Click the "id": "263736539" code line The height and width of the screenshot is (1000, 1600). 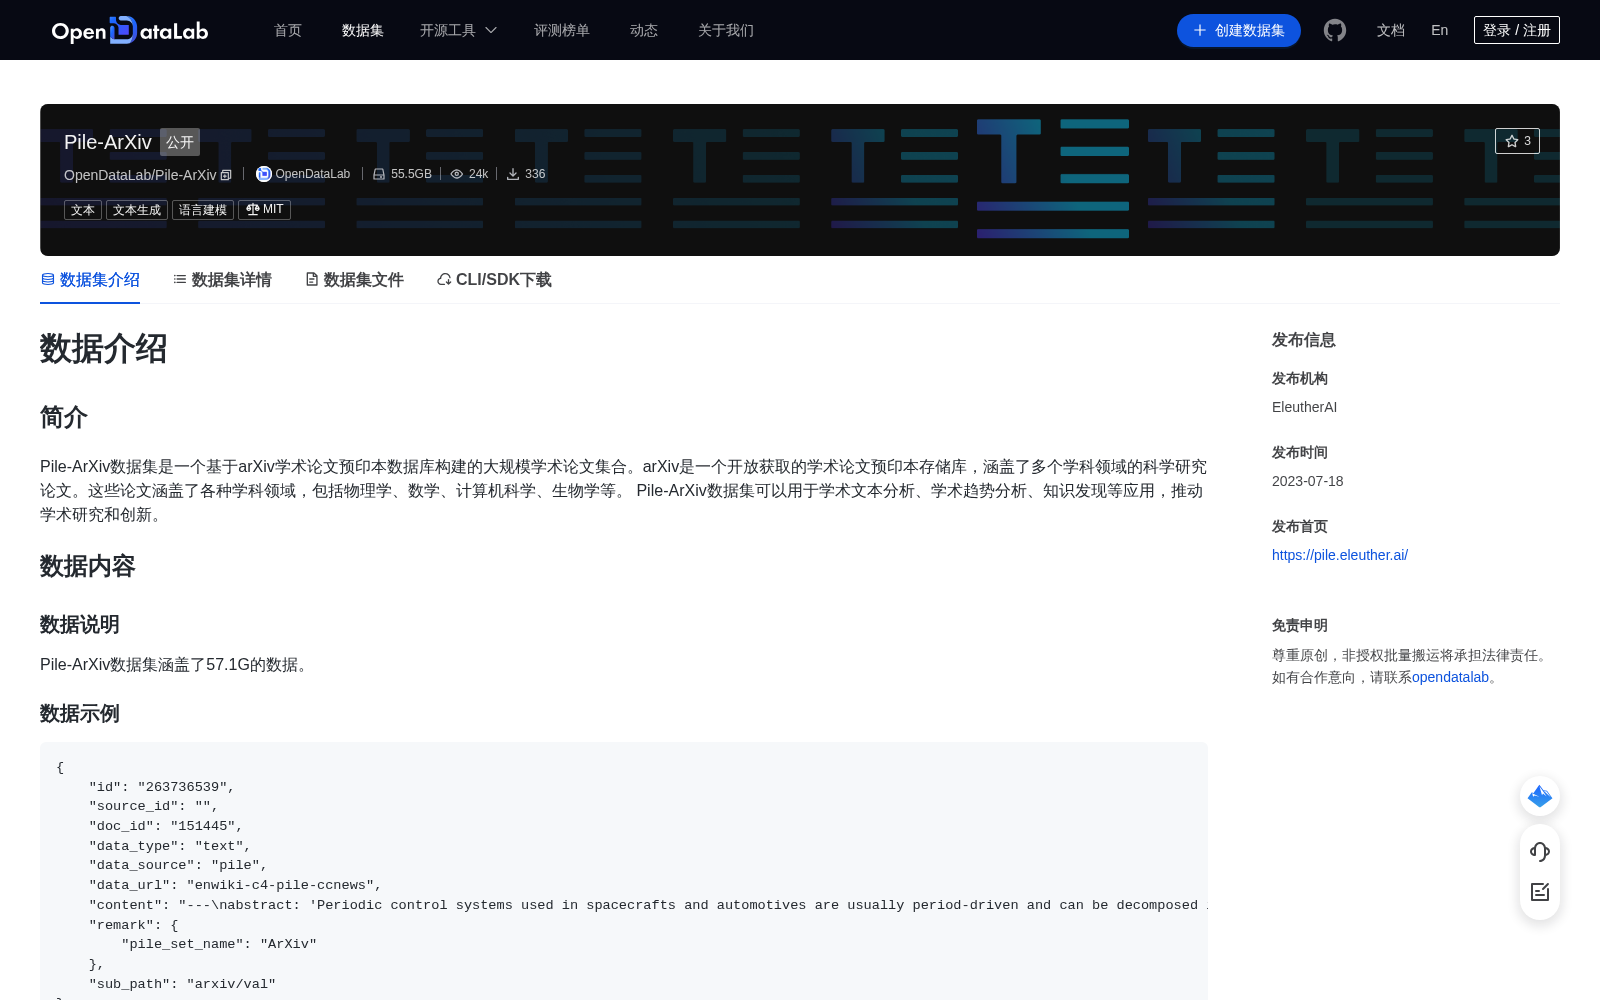coord(162,787)
